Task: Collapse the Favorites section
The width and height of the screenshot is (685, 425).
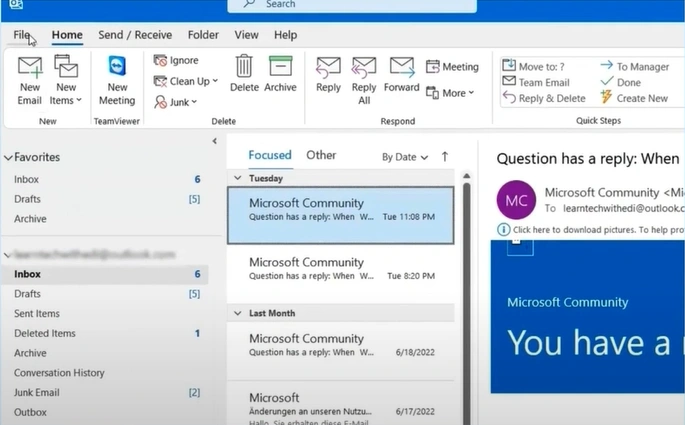Action: pos(8,158)
